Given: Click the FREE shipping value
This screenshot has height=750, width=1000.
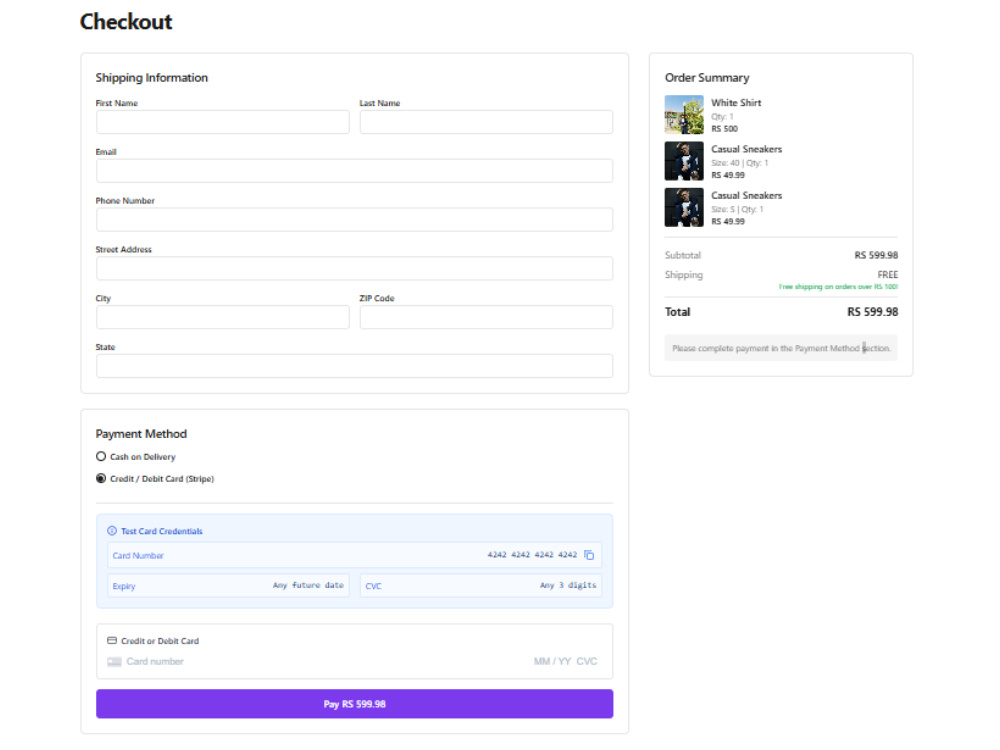Looking at the screenshot, I should pos(888,275).
